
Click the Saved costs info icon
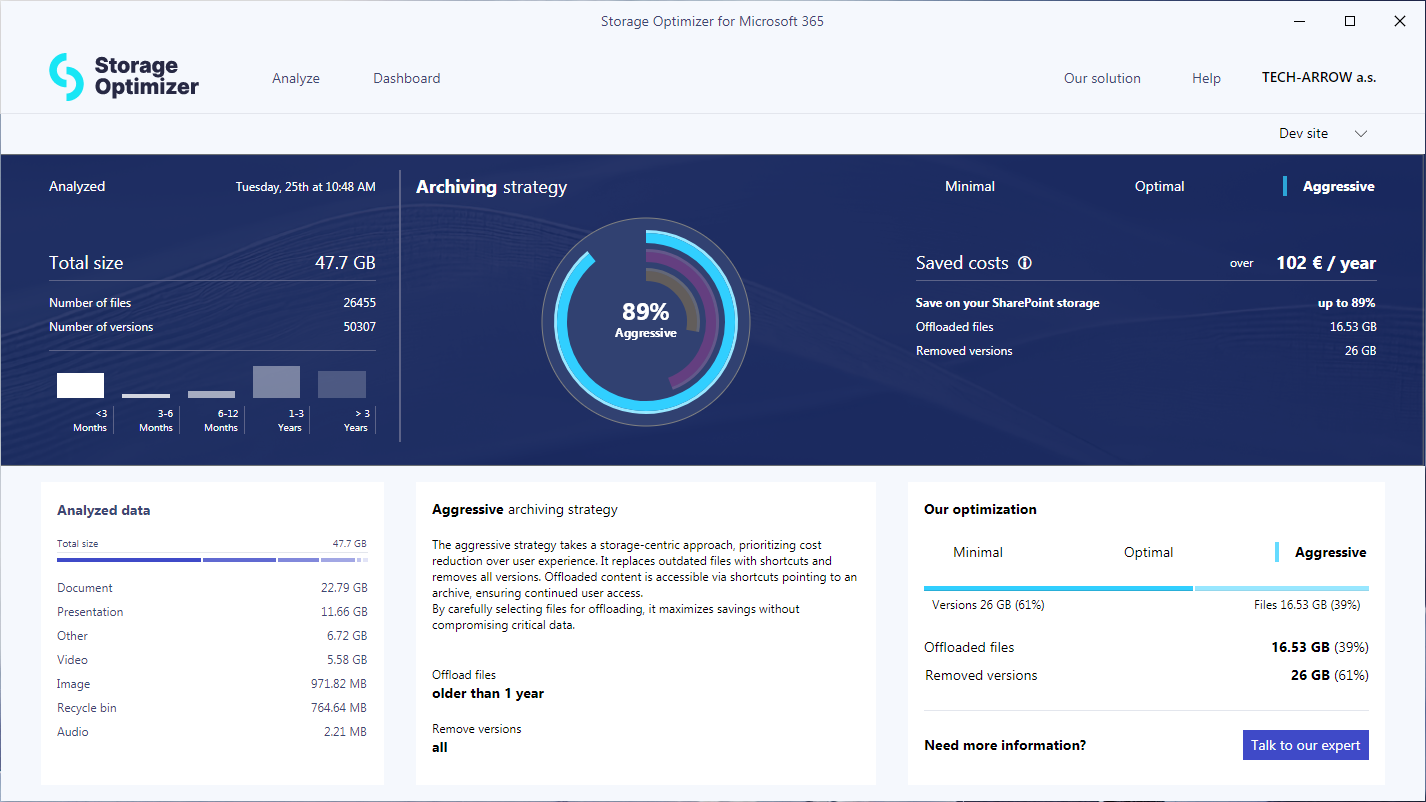1025,263
